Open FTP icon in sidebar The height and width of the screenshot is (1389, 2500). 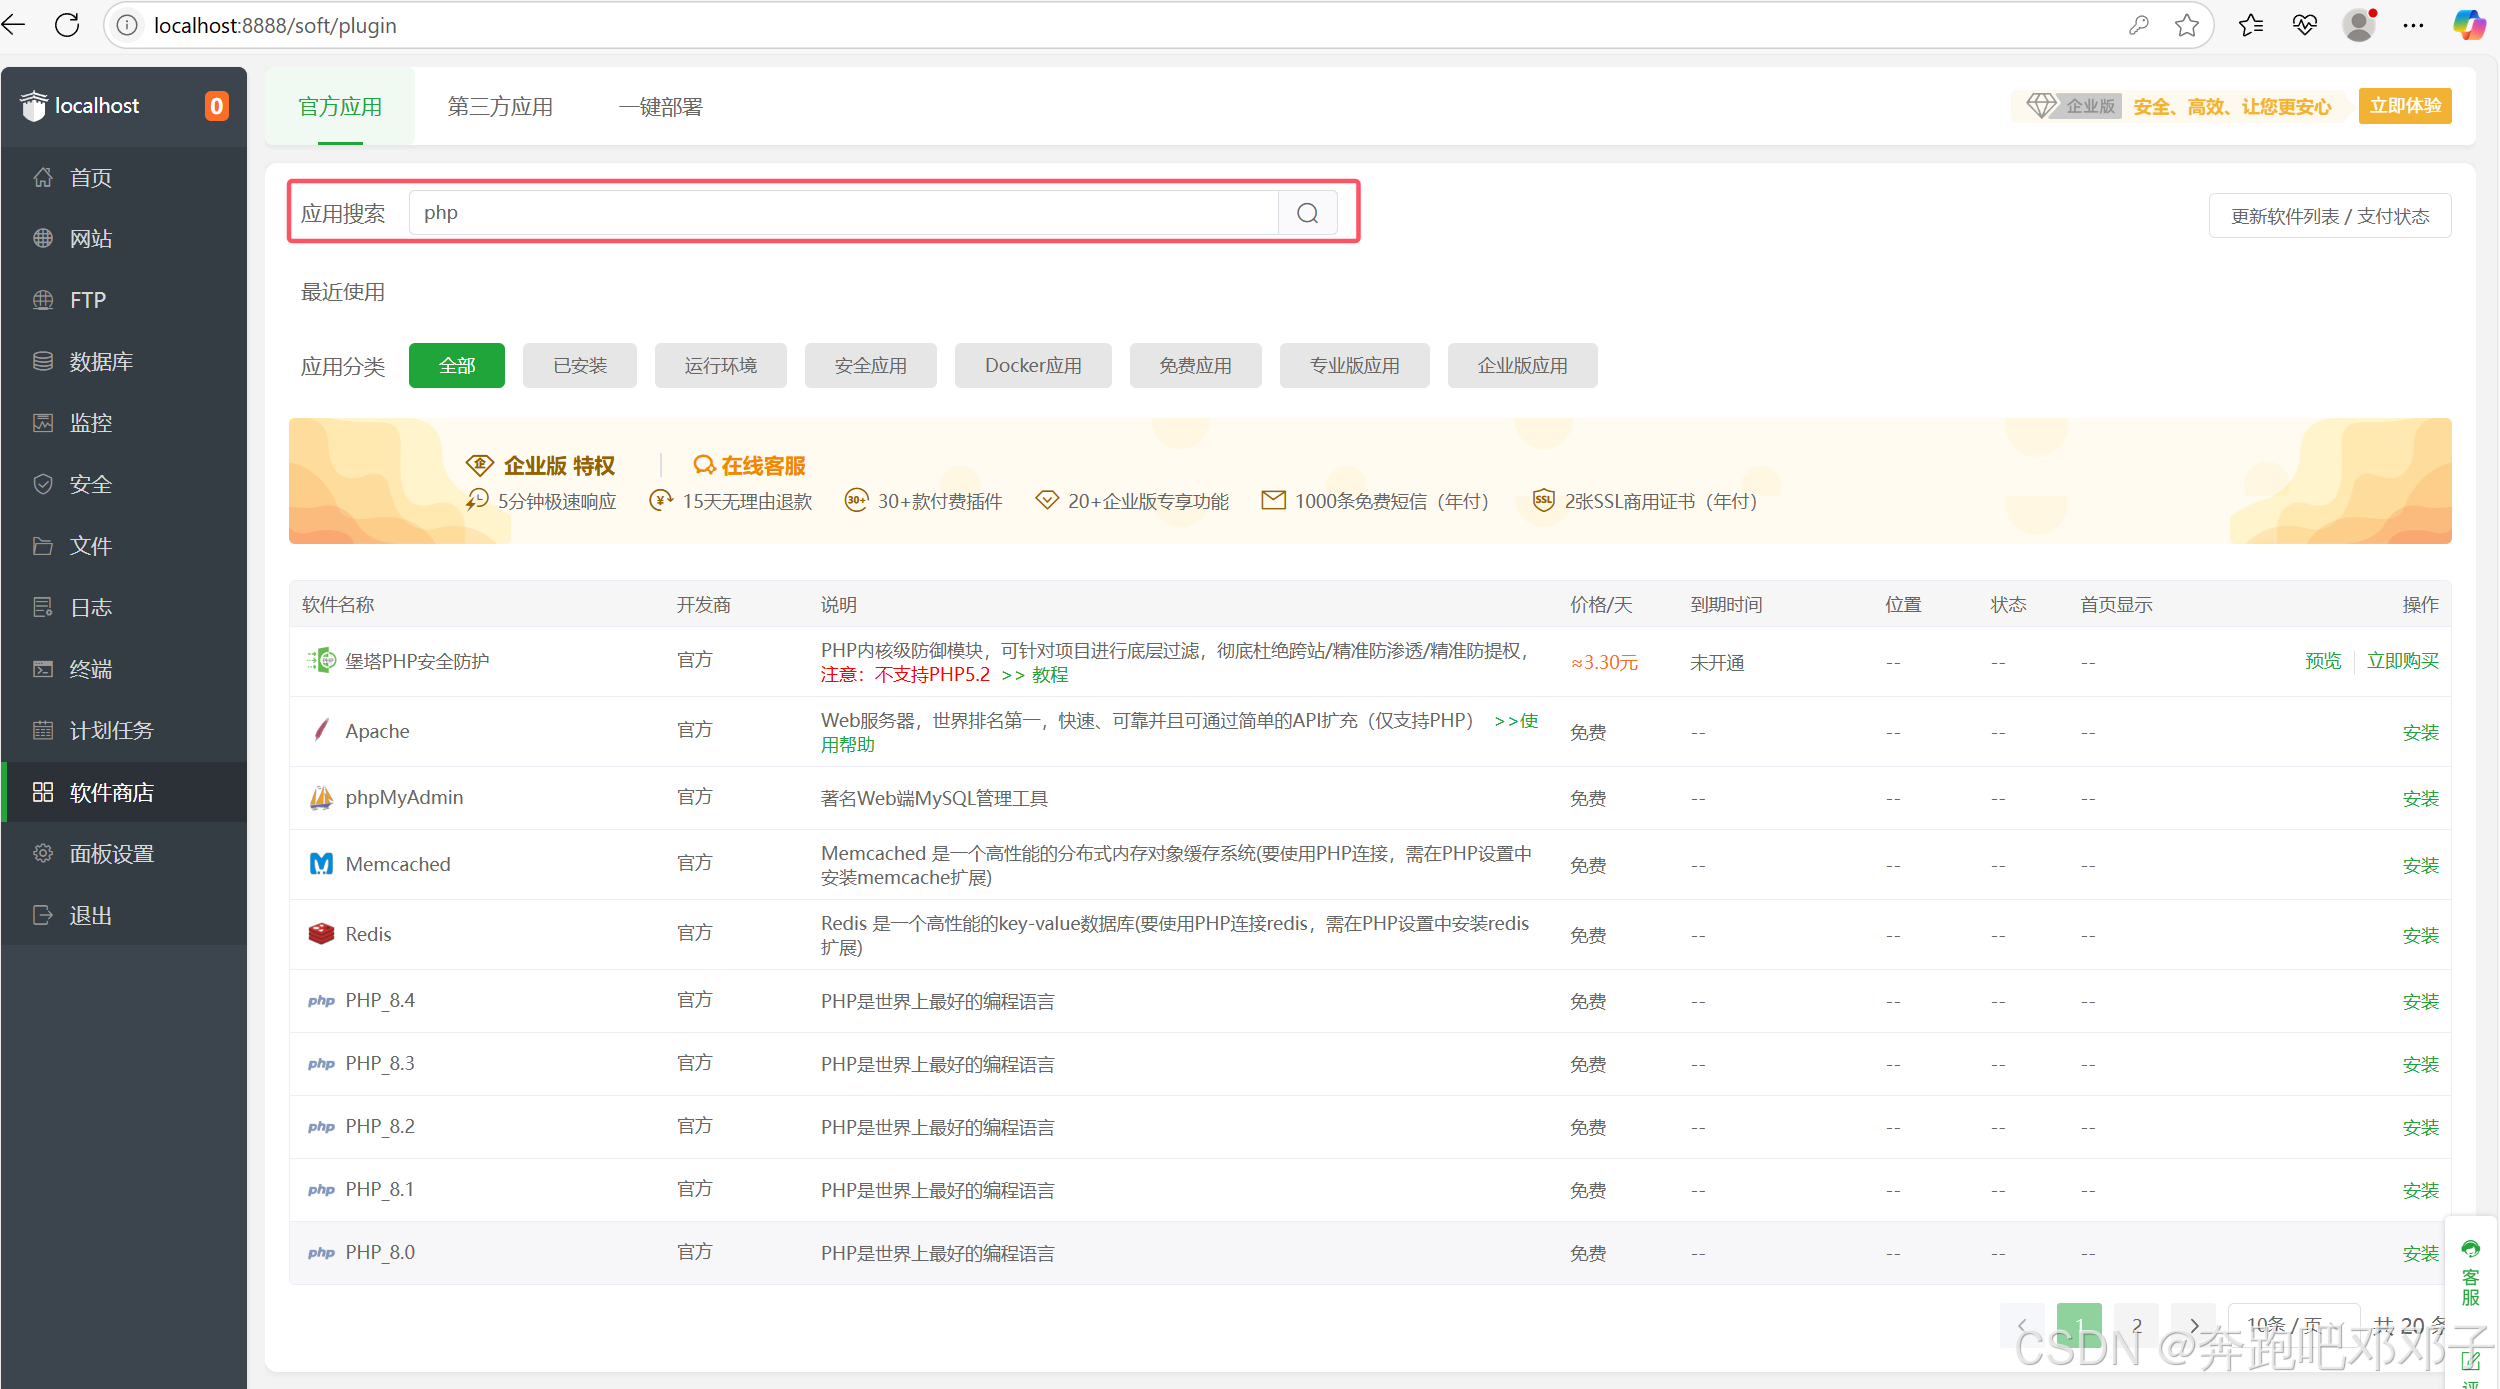(x=43, y=300)
